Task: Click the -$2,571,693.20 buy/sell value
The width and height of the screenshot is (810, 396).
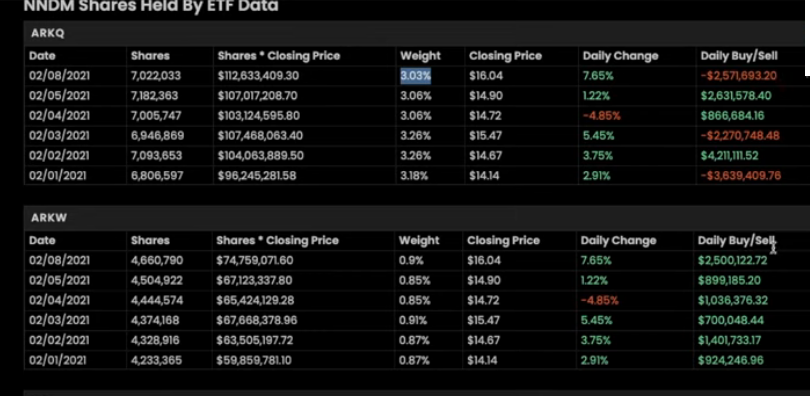Action: point(739,76)
